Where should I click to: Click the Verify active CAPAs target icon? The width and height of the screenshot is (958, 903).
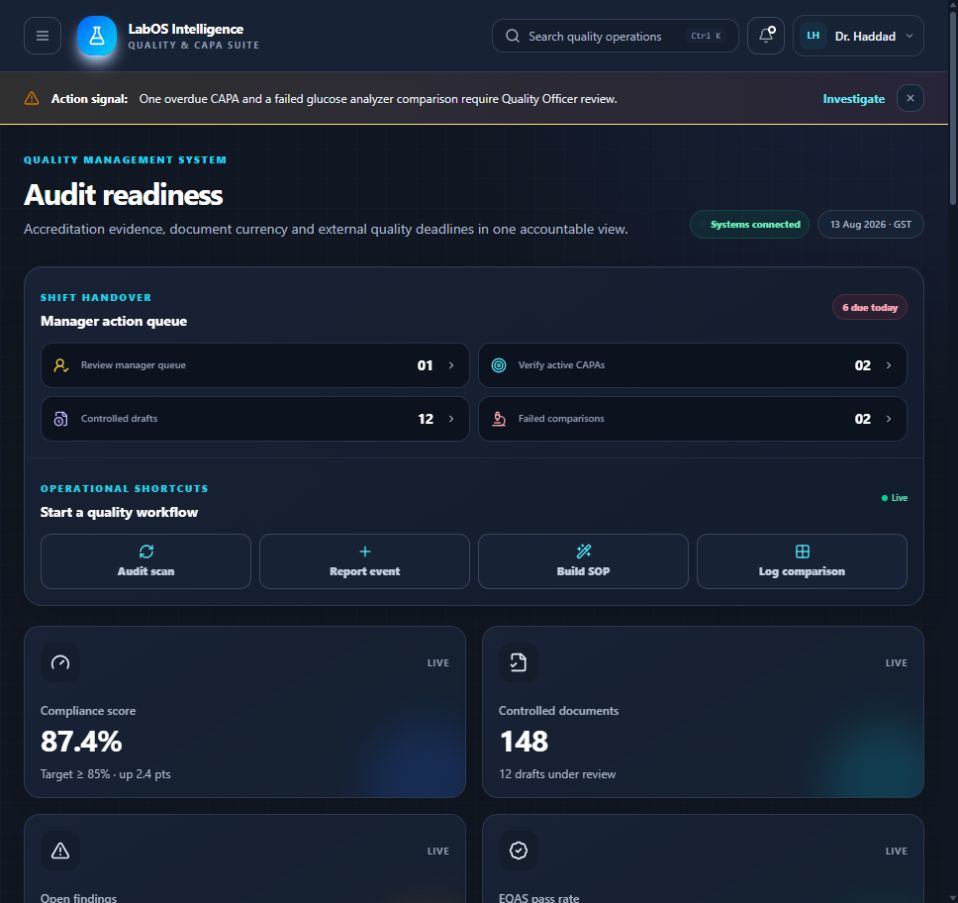(x=499, y=365)
